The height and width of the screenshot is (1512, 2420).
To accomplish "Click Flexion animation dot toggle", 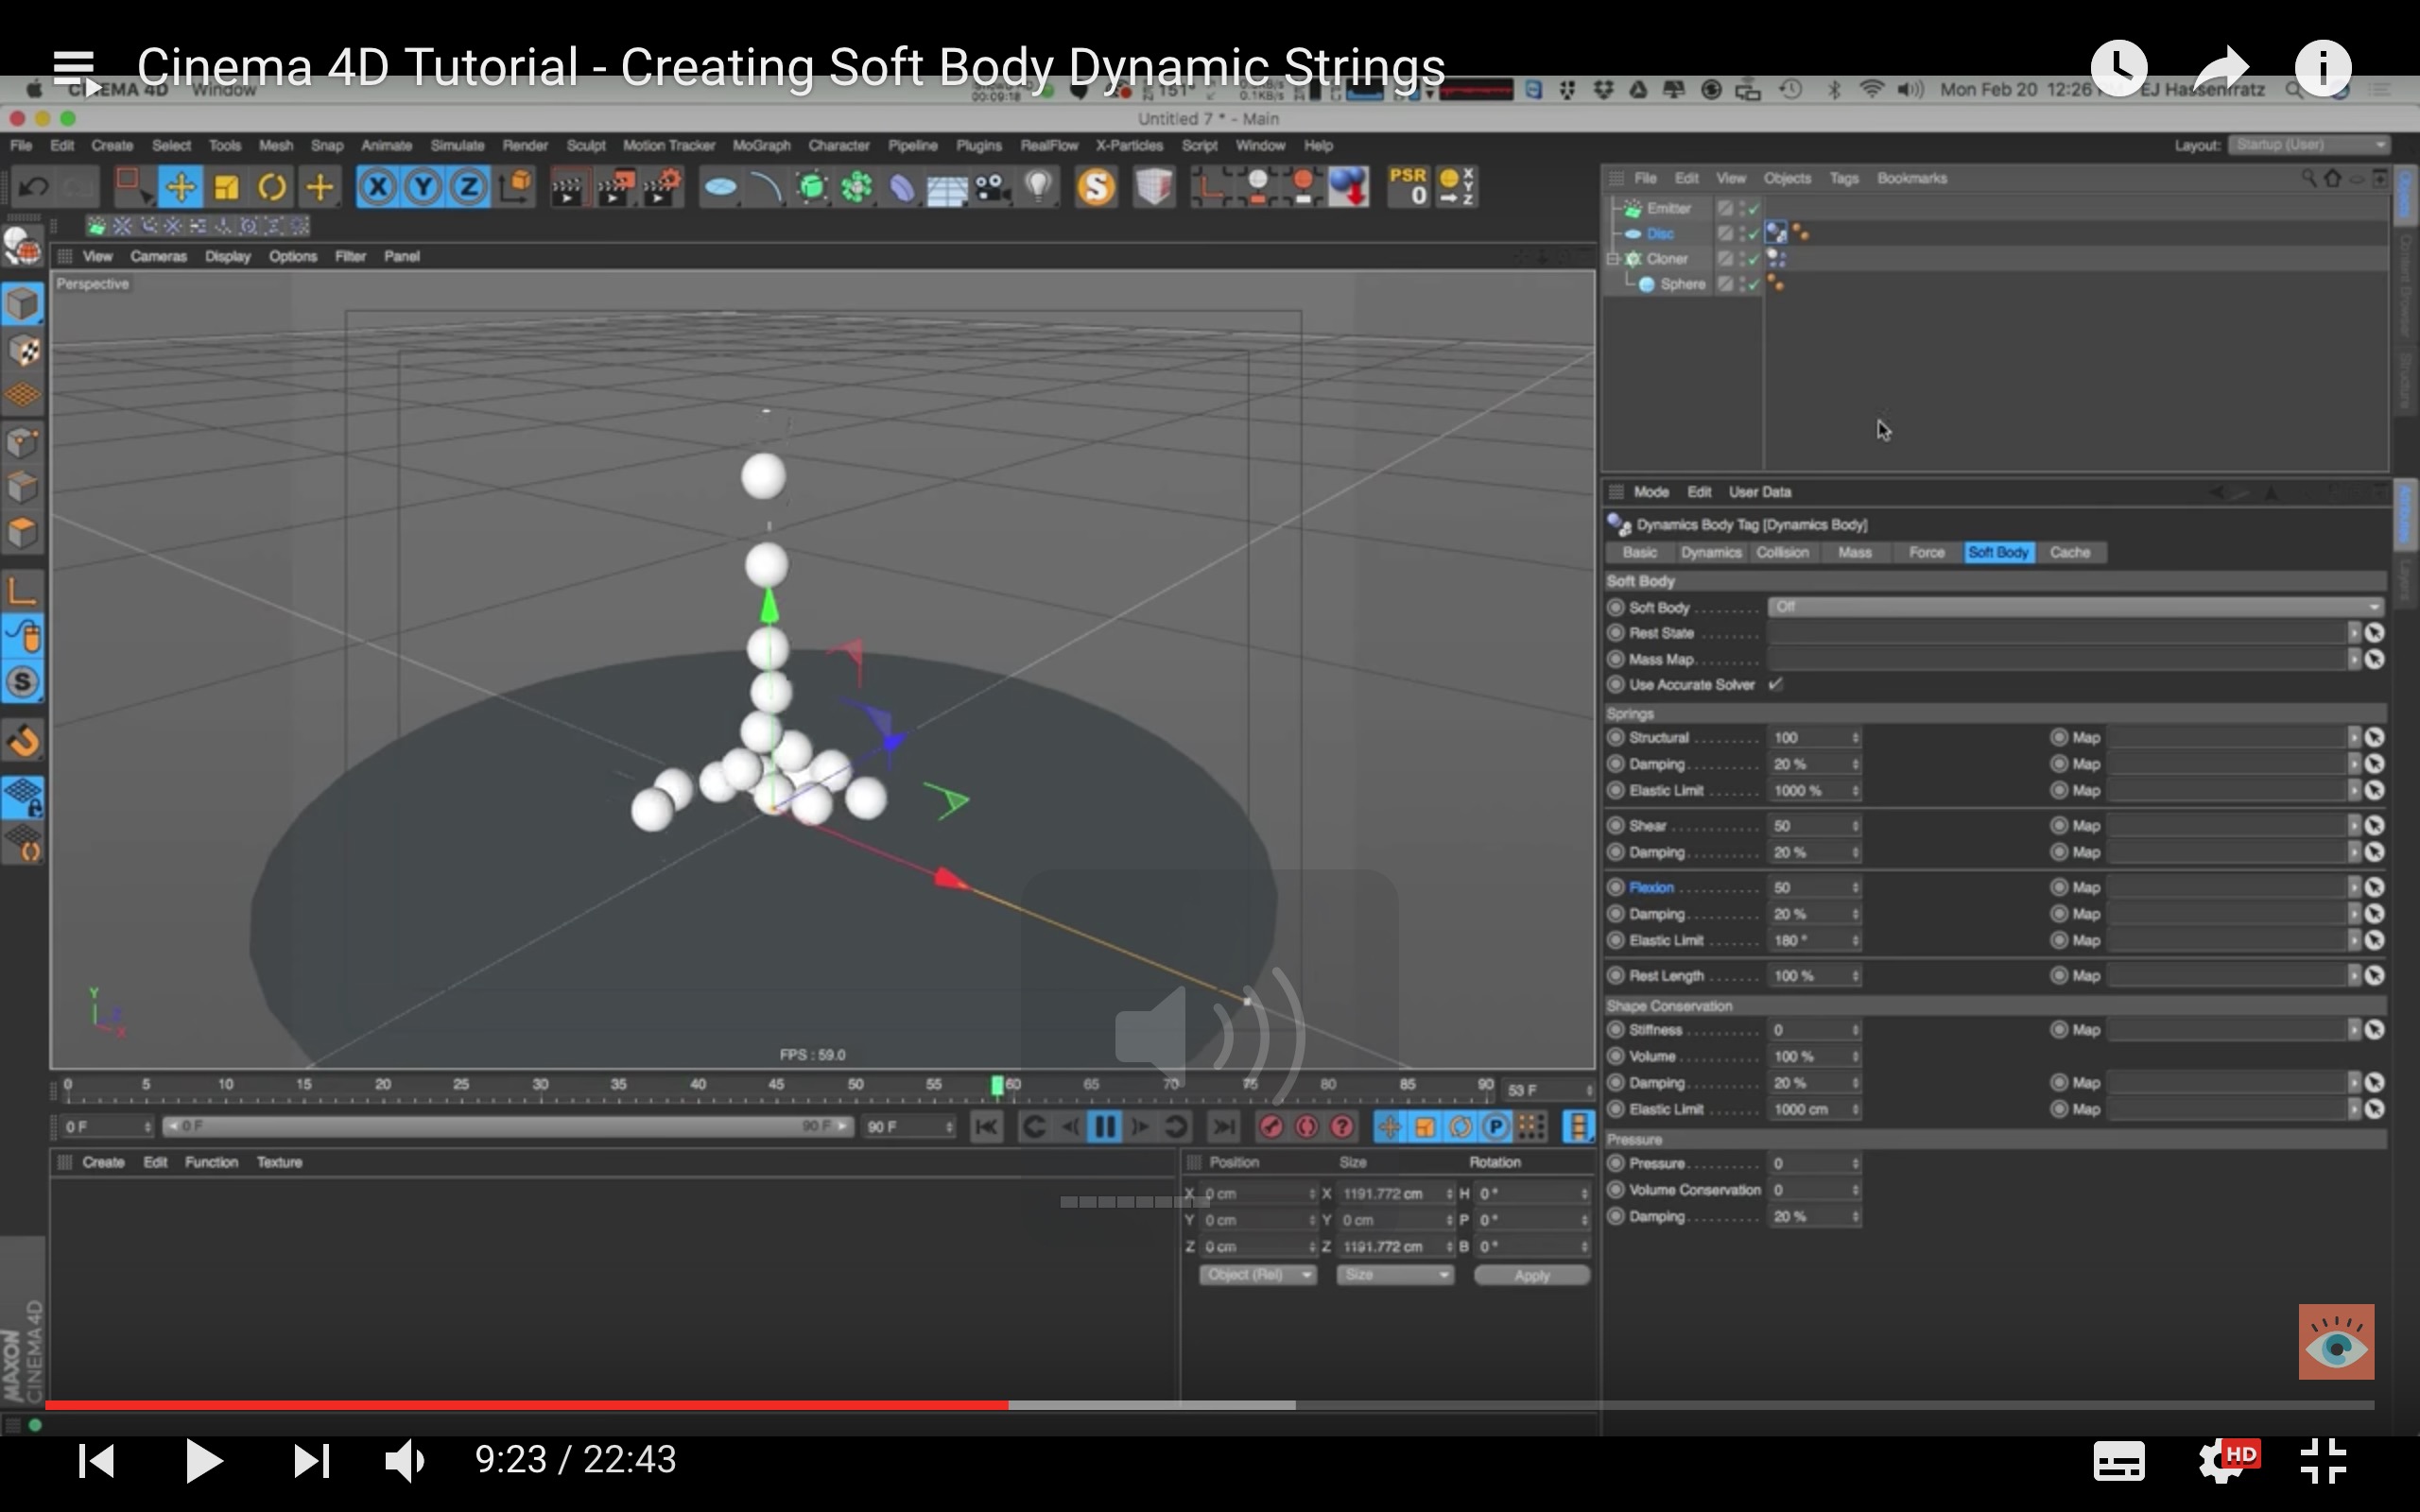I will 1615,887.
